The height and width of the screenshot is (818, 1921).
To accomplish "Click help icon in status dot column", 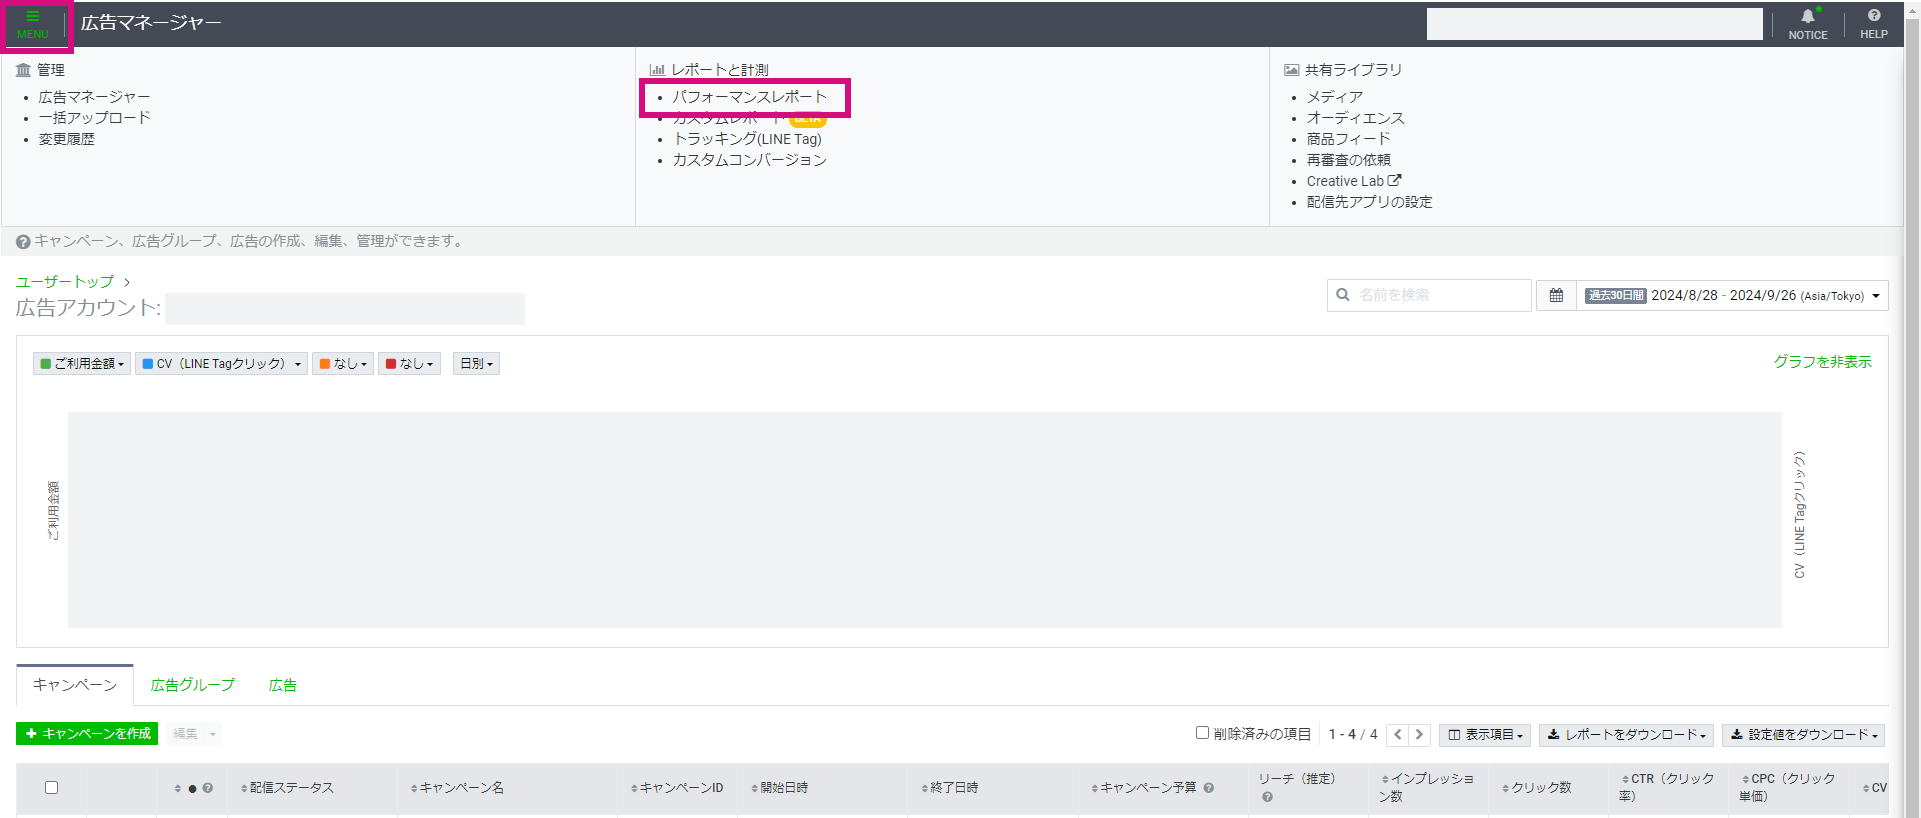I will pos(208,788).
